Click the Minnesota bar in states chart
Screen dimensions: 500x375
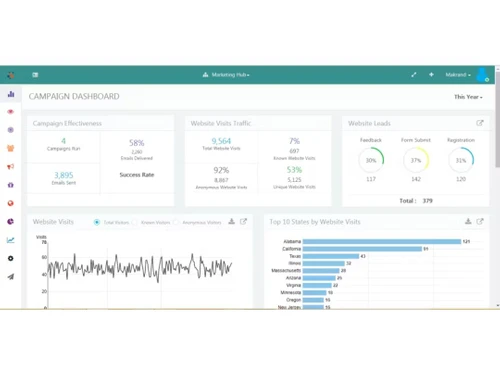tap(314, 292)
